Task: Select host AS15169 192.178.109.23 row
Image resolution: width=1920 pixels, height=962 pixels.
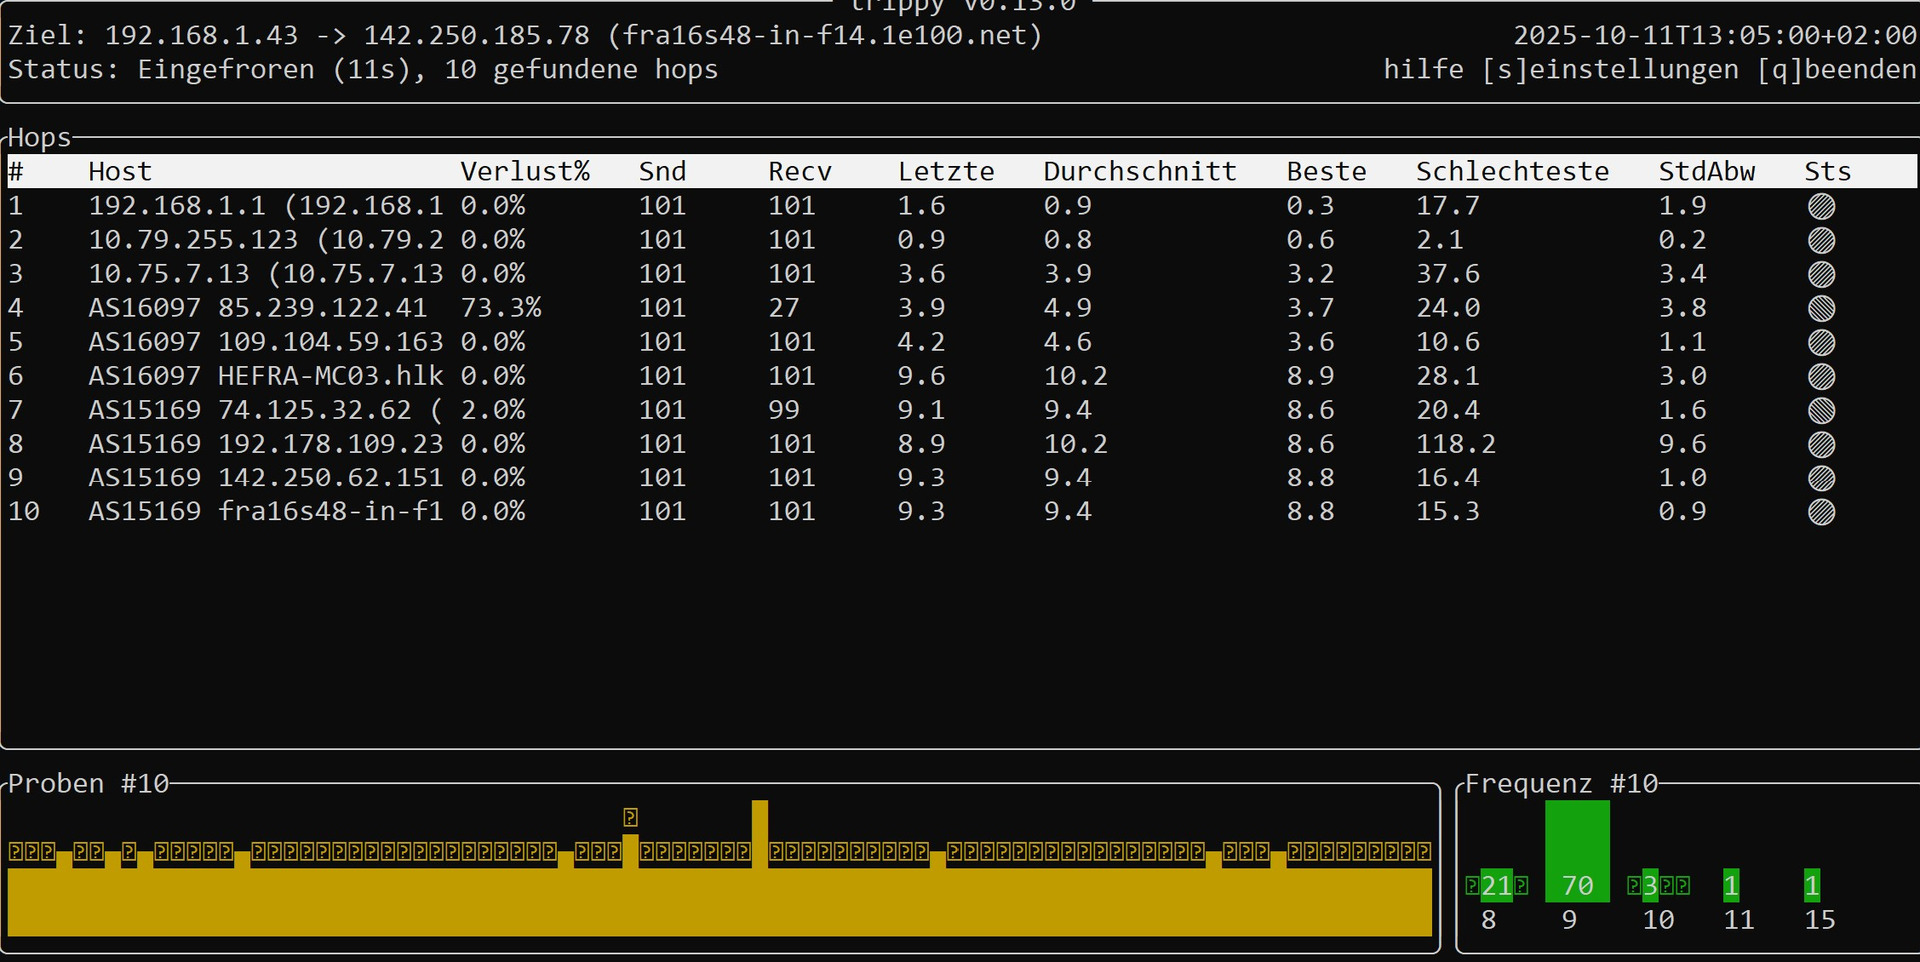Action: pyautogui.click(x=266, y=444)
